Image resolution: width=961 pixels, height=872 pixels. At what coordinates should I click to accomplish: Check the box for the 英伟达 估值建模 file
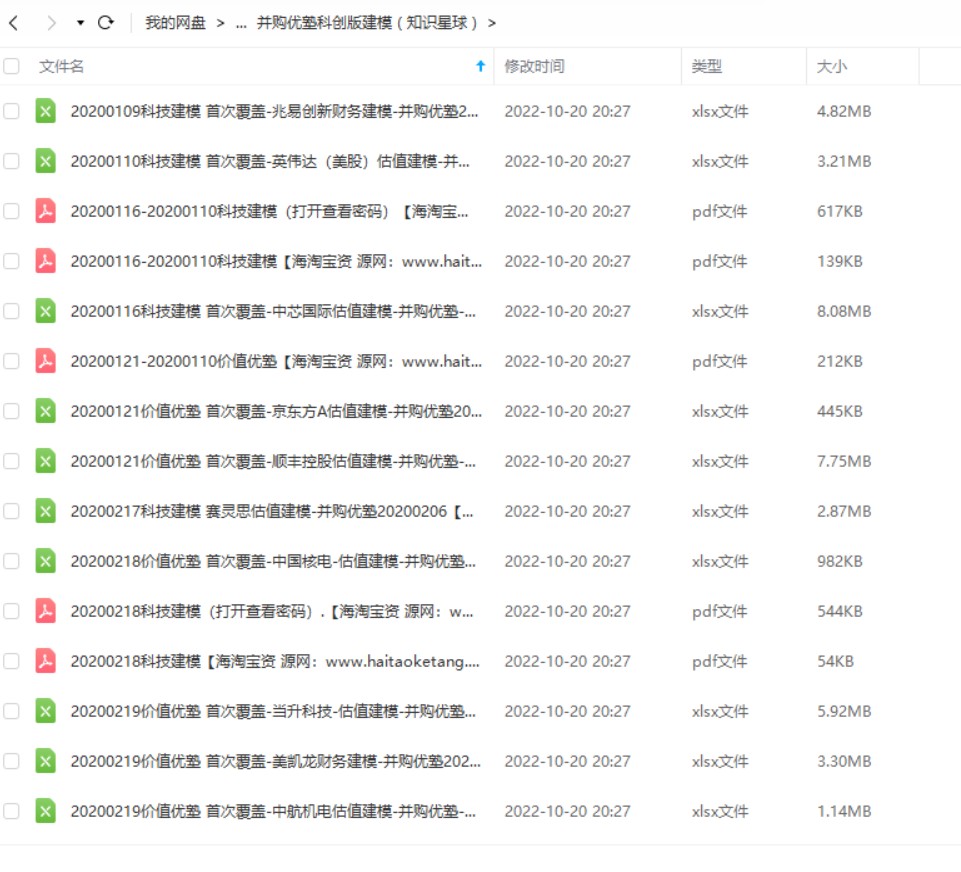point(11,161)
